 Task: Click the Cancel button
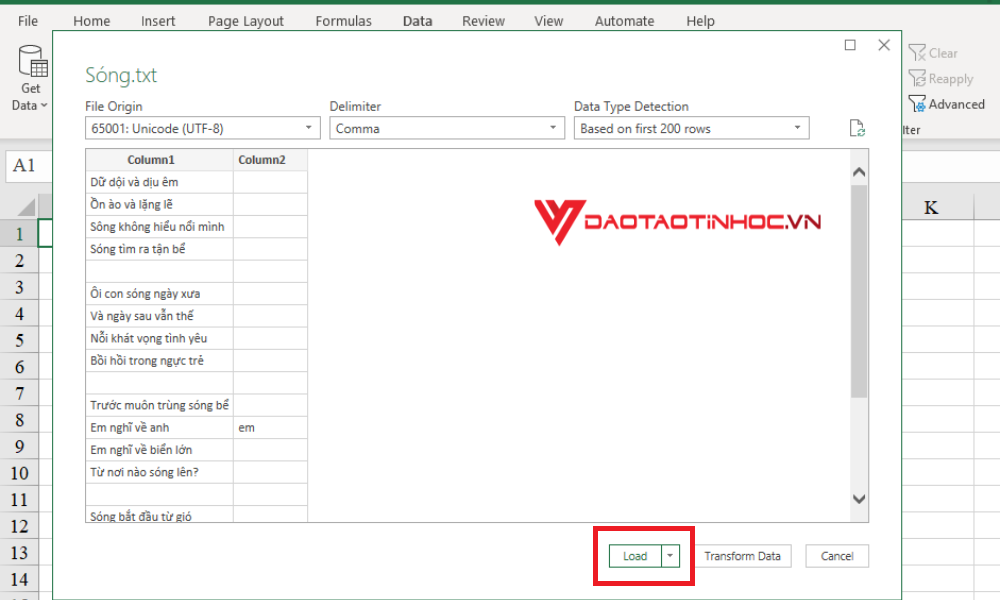tap(837, 555)
